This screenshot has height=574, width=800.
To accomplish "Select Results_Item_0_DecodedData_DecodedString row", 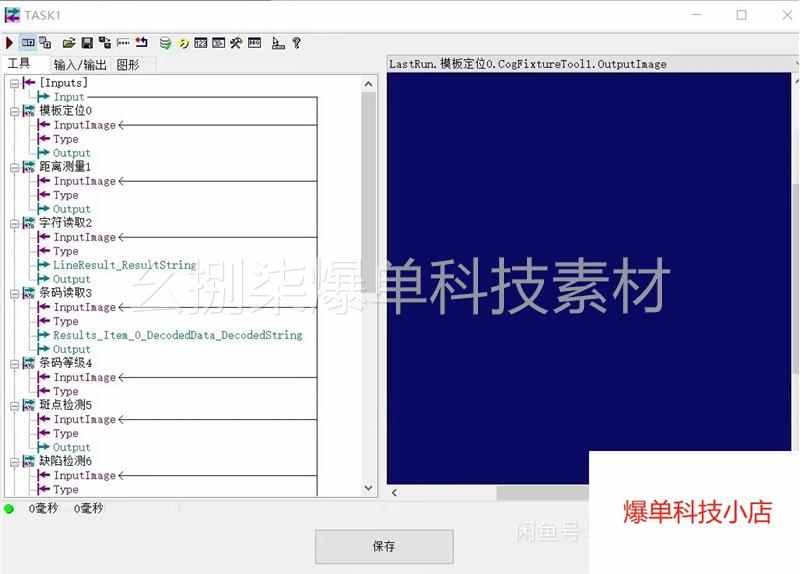I will (178, 335).
